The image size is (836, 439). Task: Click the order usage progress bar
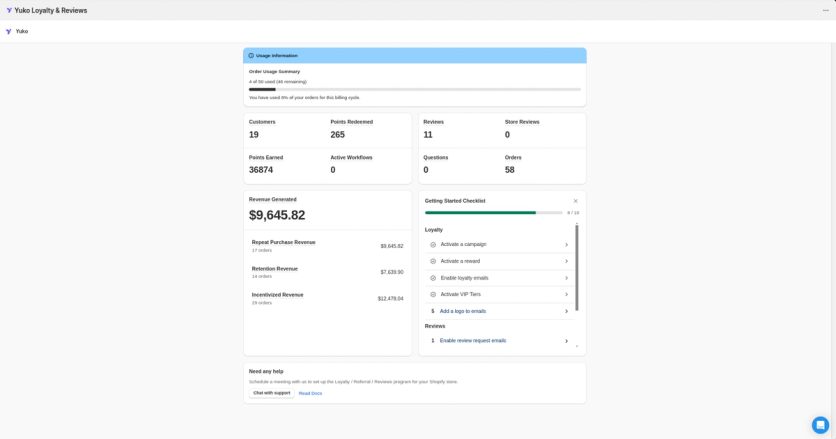pyautogui.click(x=415, y=90)
